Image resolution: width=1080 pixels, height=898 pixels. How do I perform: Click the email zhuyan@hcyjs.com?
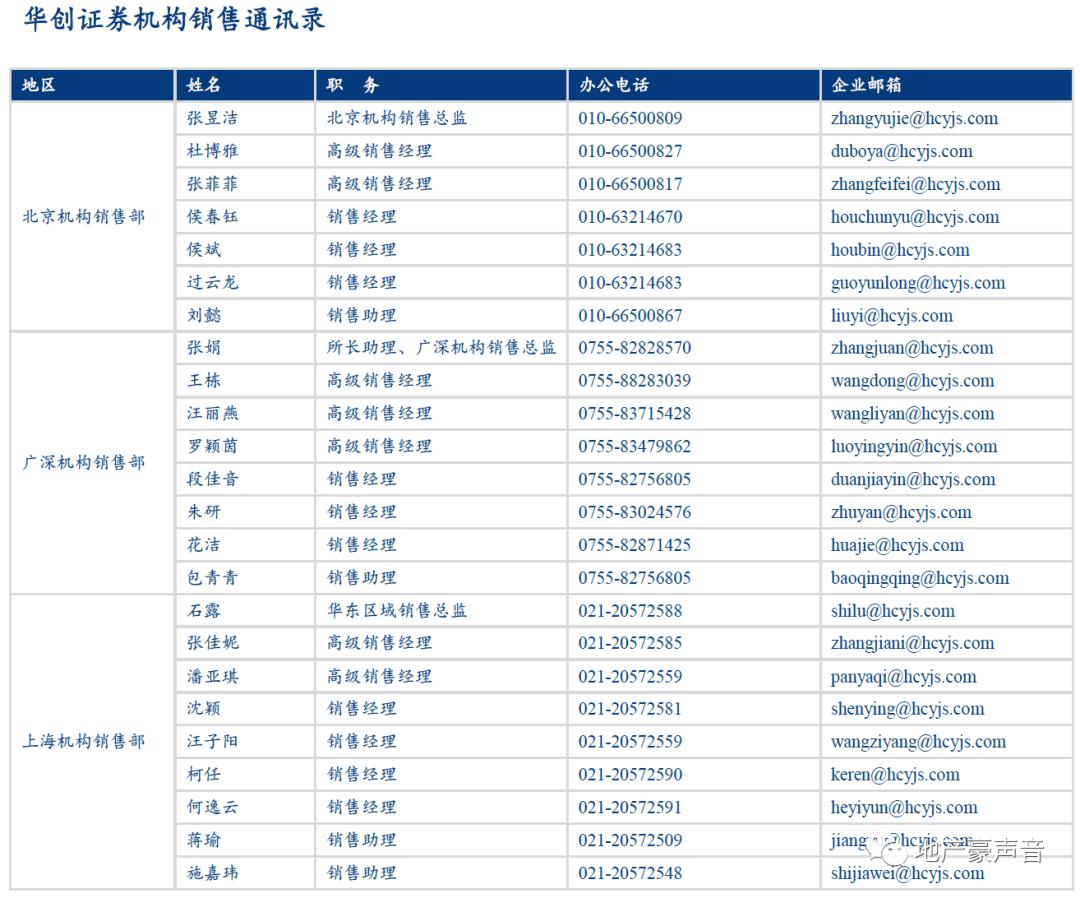coord(901,512)
